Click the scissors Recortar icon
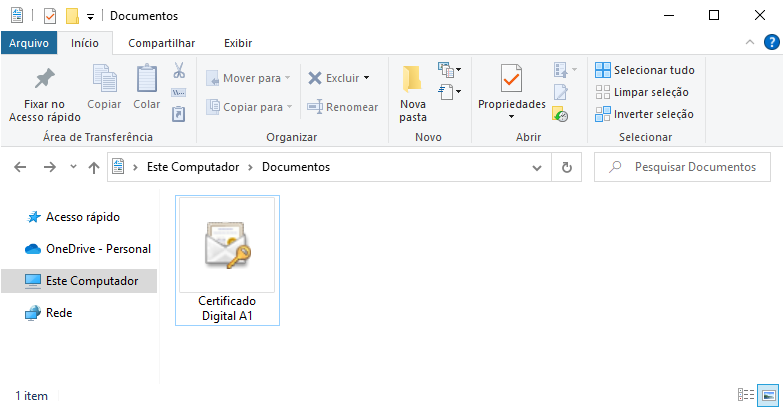 click(x=179, y=70)
